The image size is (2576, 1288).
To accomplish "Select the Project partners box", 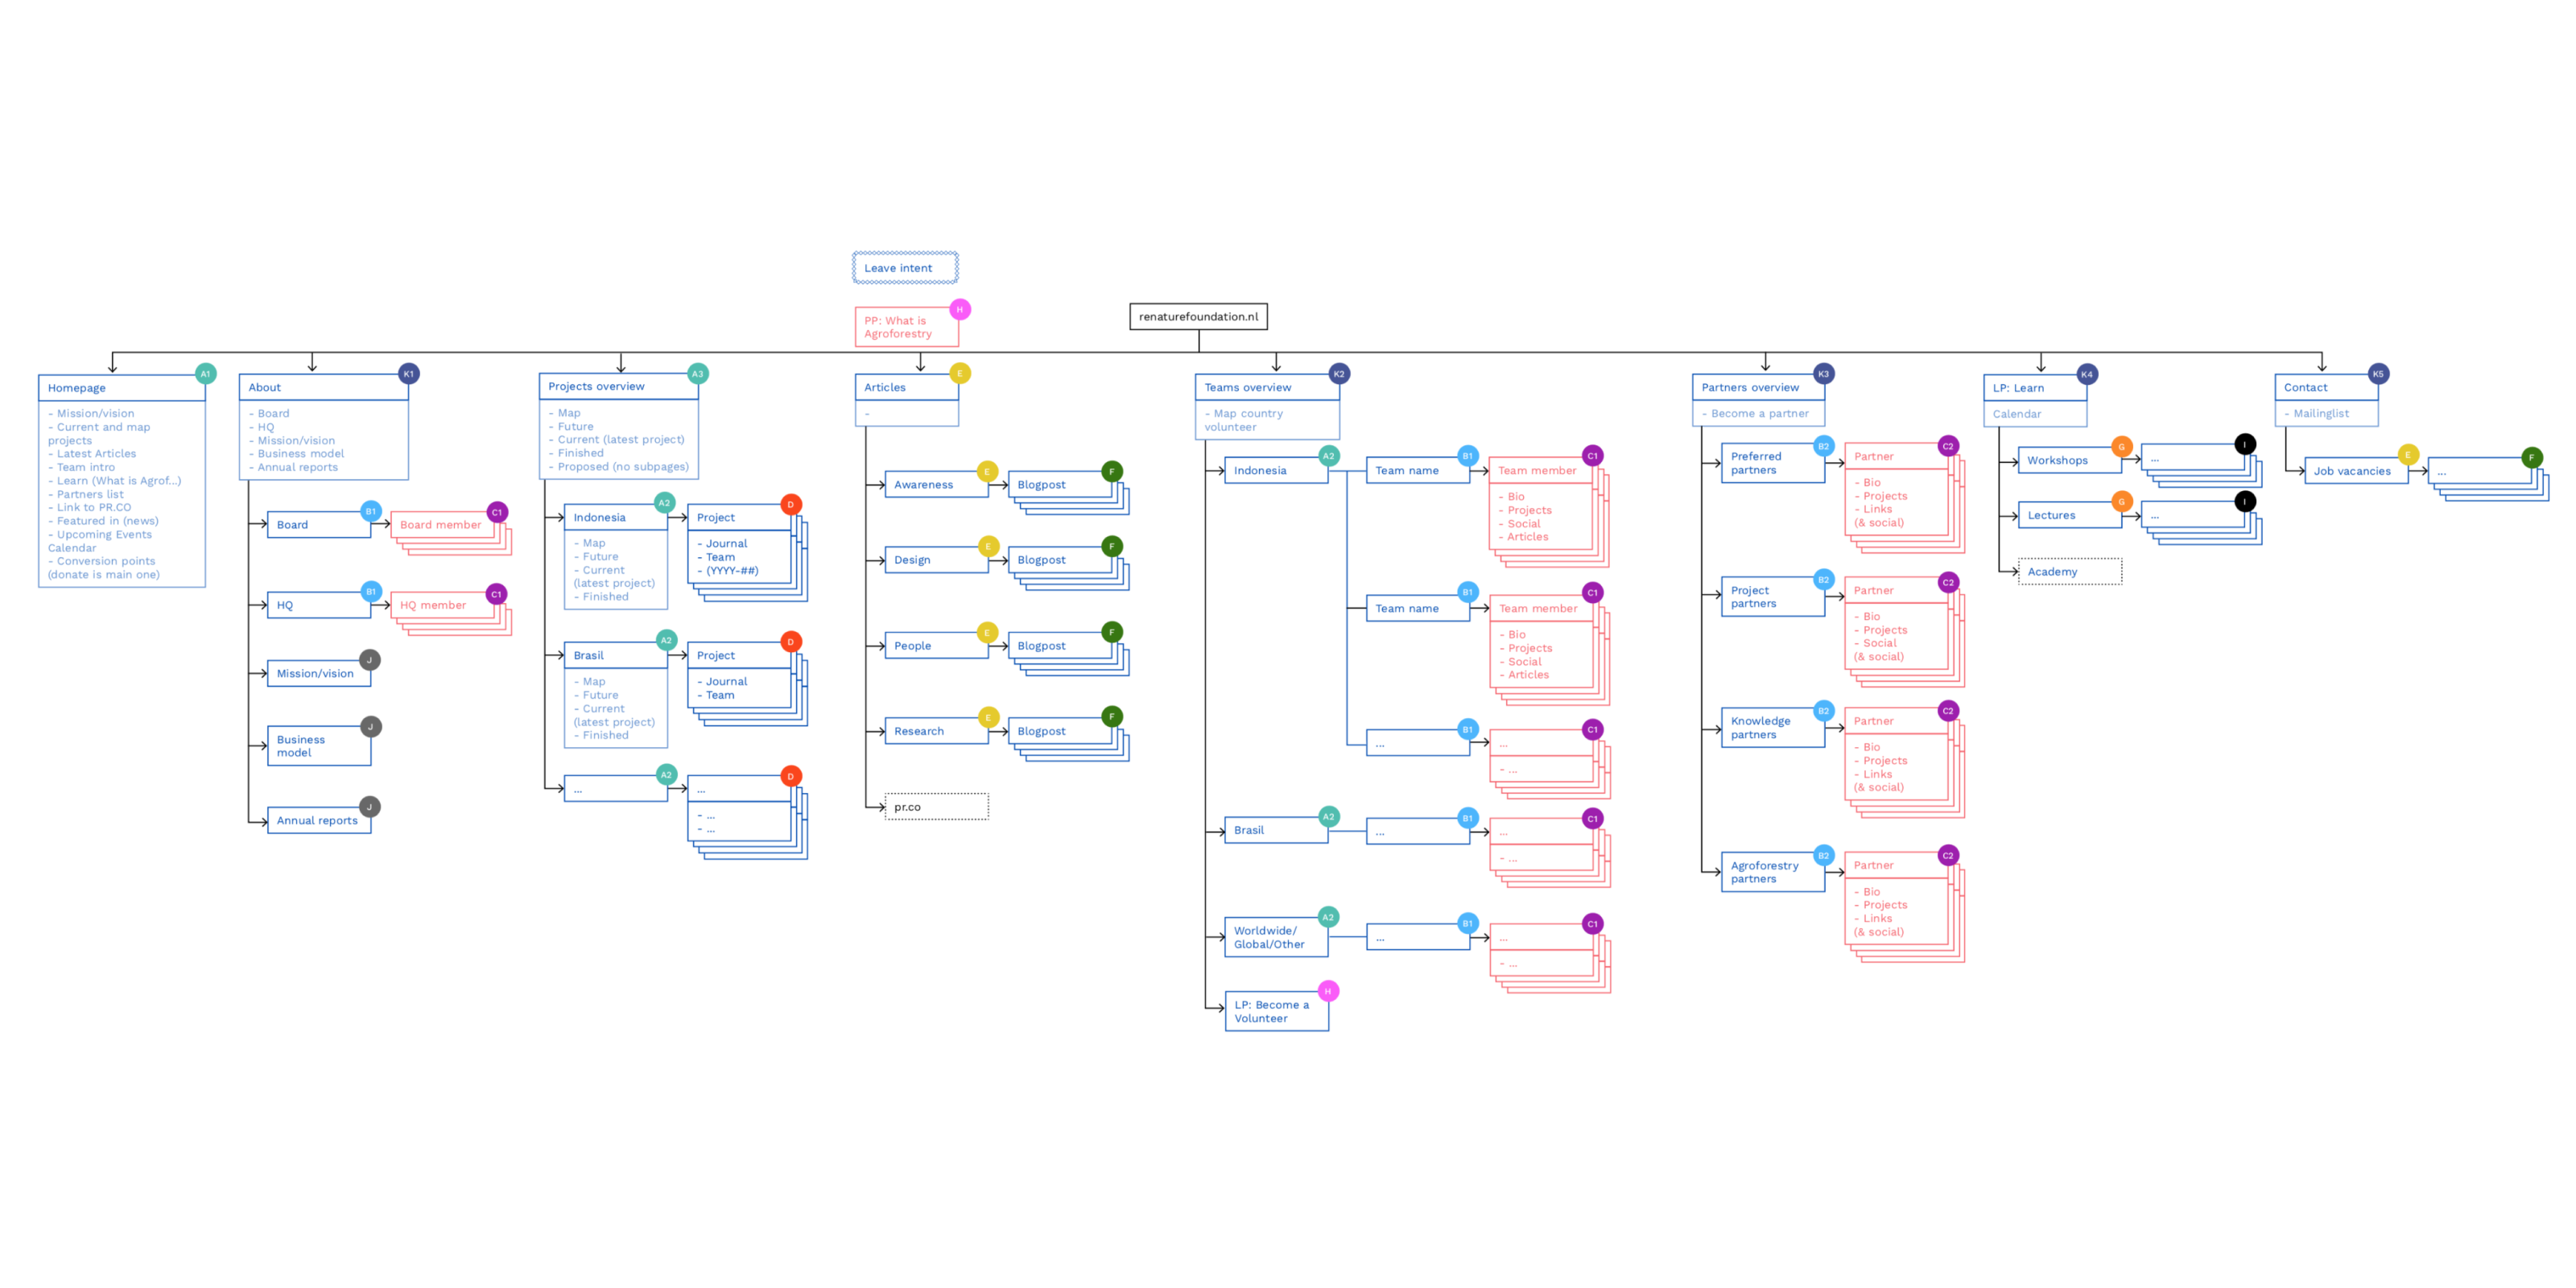I will point(1773,597).
